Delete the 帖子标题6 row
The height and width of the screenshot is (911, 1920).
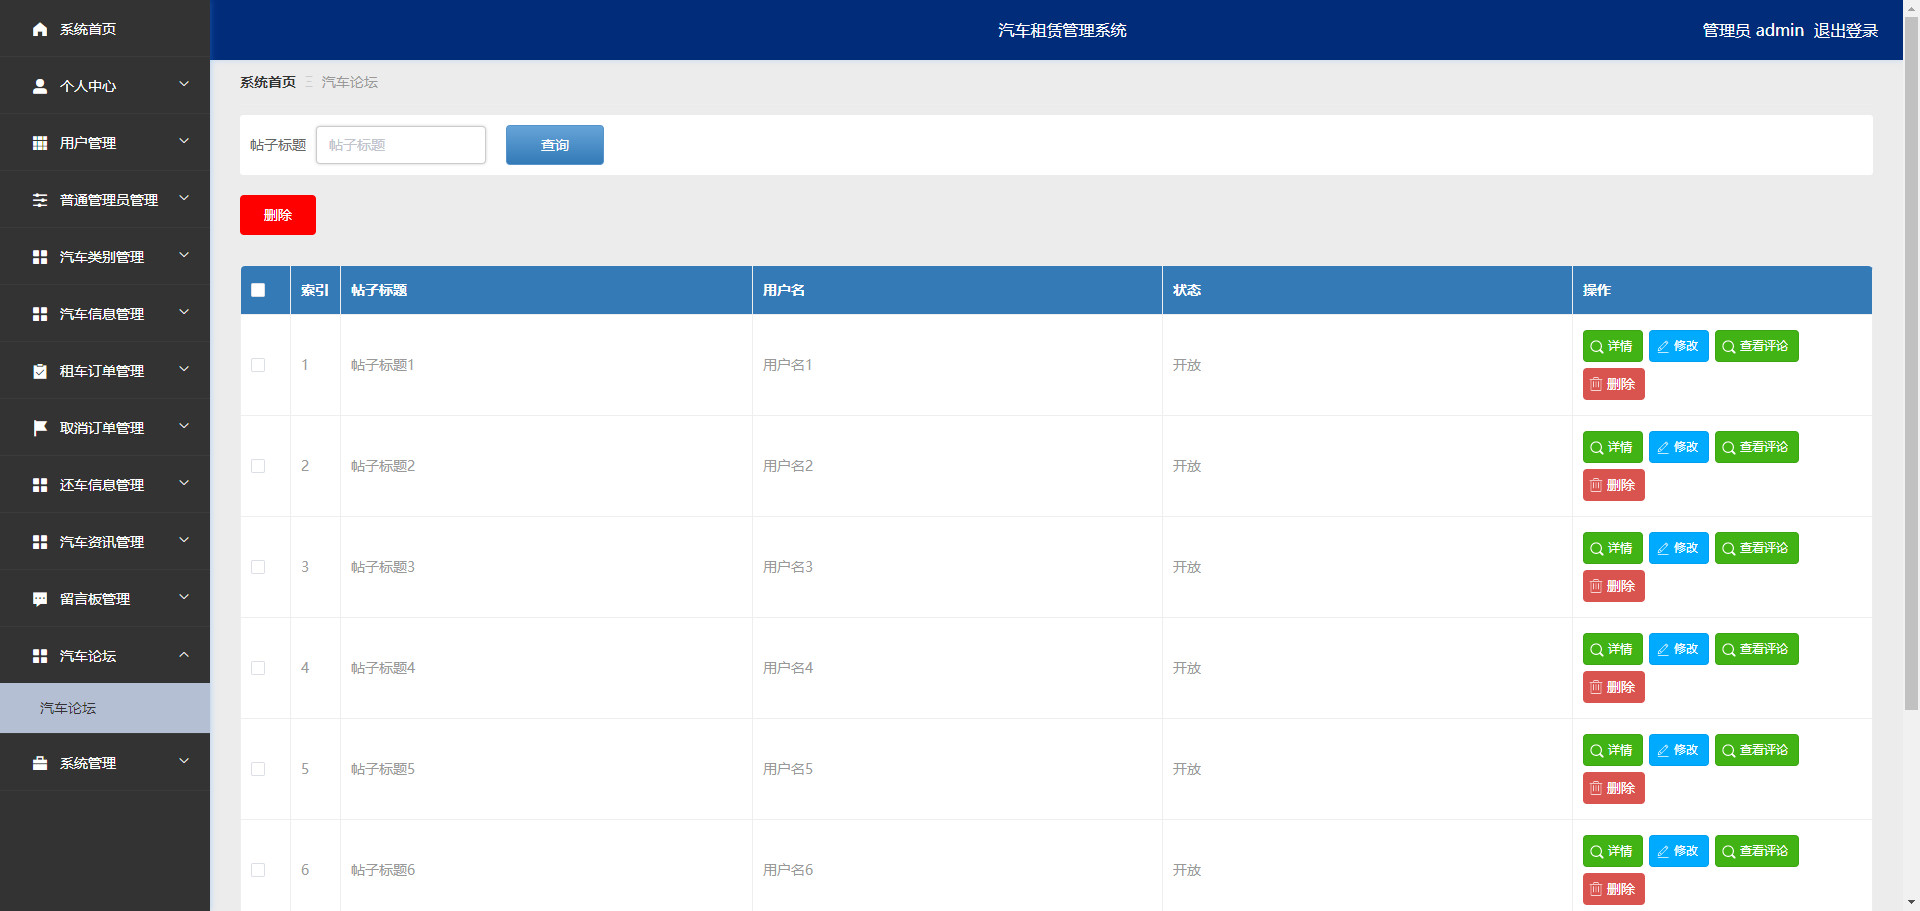tap(1613, 889)
